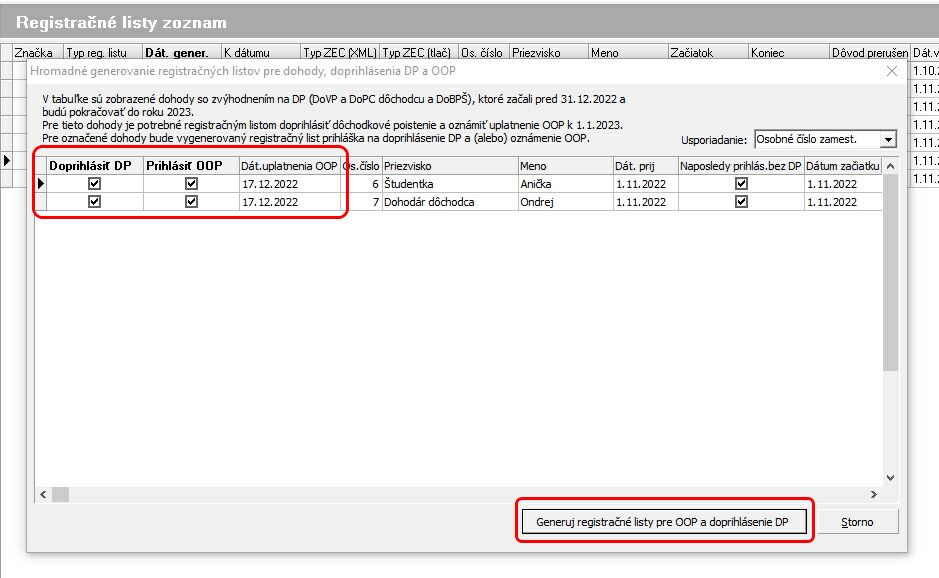This screenshot has height=578, width=939.
Task: Toggle Naposledy prihlás.bez DP for Ondrej
Action: [741, 201]
